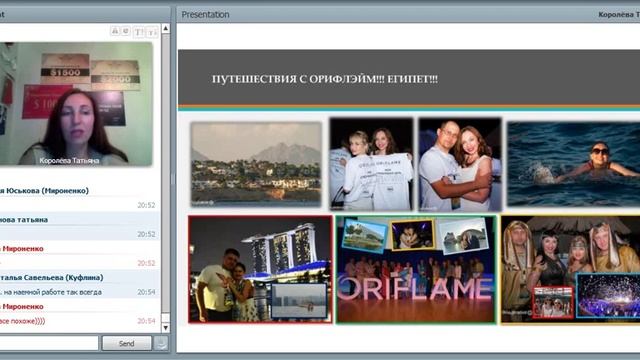Viewport: 640px width, 360px height.
Task: Click the Marina Bay Sands couple photo
Action: coord(260,269)
